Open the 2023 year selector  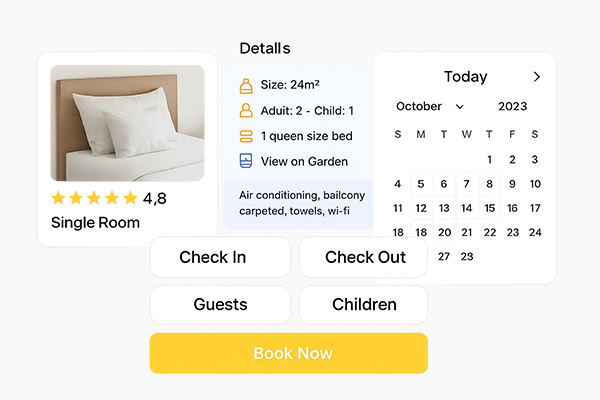pyautogui.click(x=512, y=106)
